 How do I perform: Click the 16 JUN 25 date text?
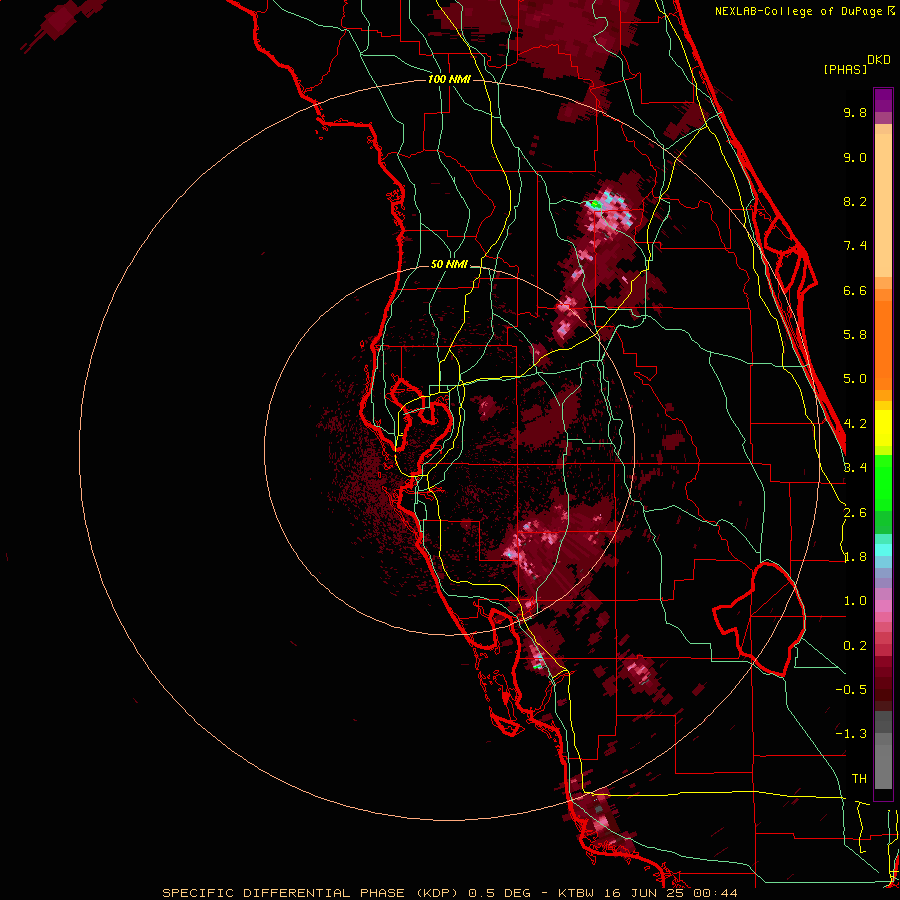click(642, 893)
